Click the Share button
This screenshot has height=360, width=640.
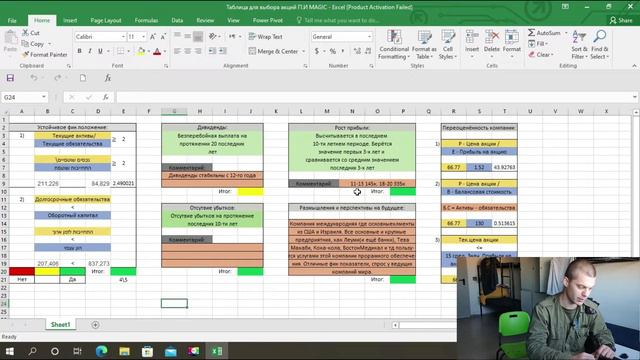click(x=621, y=20)
